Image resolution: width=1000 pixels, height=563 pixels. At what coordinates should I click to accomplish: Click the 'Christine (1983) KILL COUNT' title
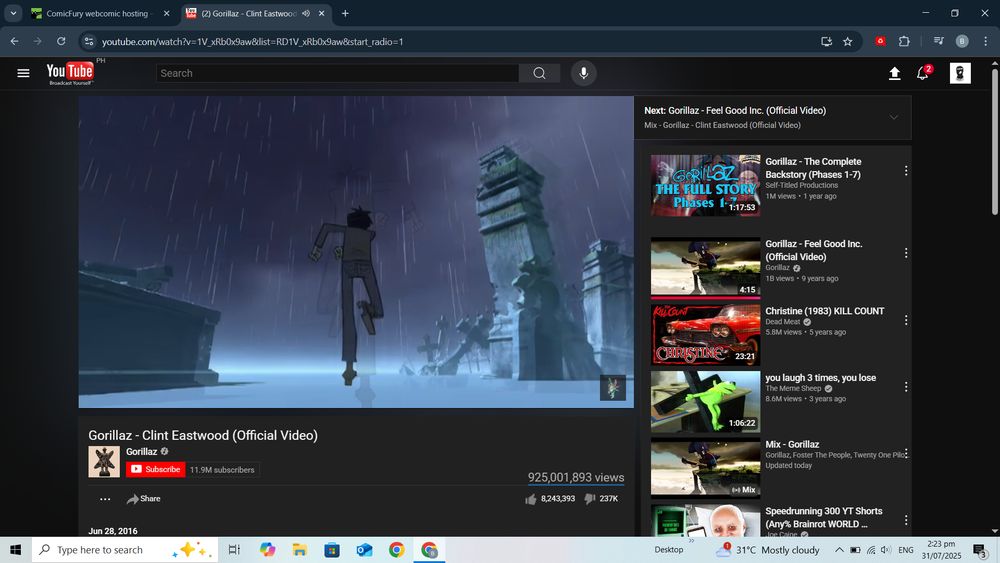[x=825, y=311]
